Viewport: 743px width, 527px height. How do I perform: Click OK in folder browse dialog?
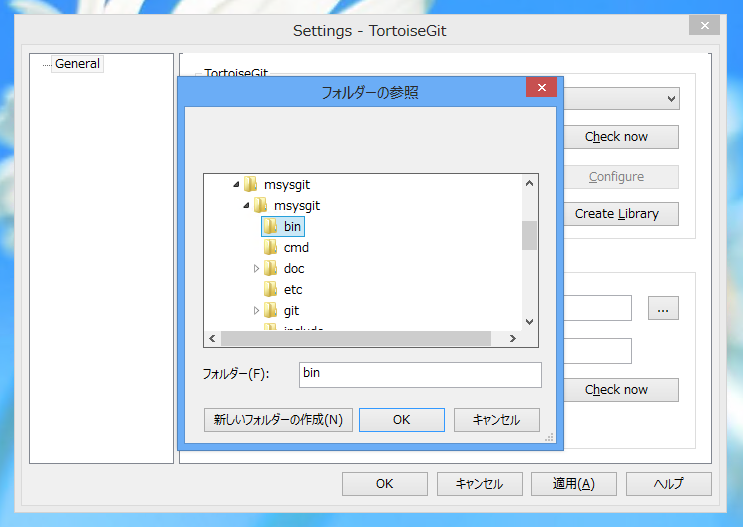pos(401,420)
